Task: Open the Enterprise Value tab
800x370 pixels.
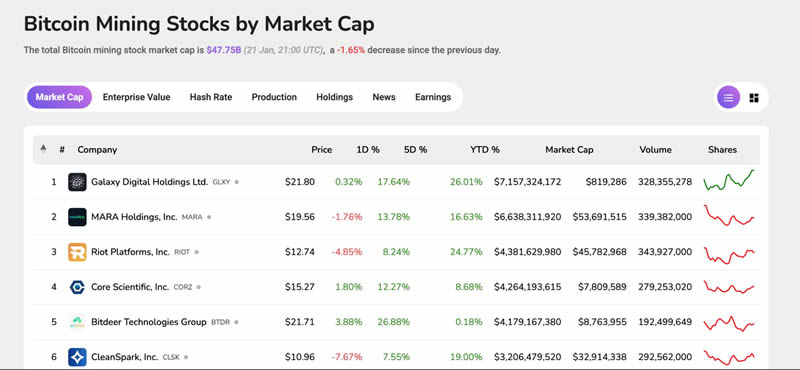Action: point(136,97)
